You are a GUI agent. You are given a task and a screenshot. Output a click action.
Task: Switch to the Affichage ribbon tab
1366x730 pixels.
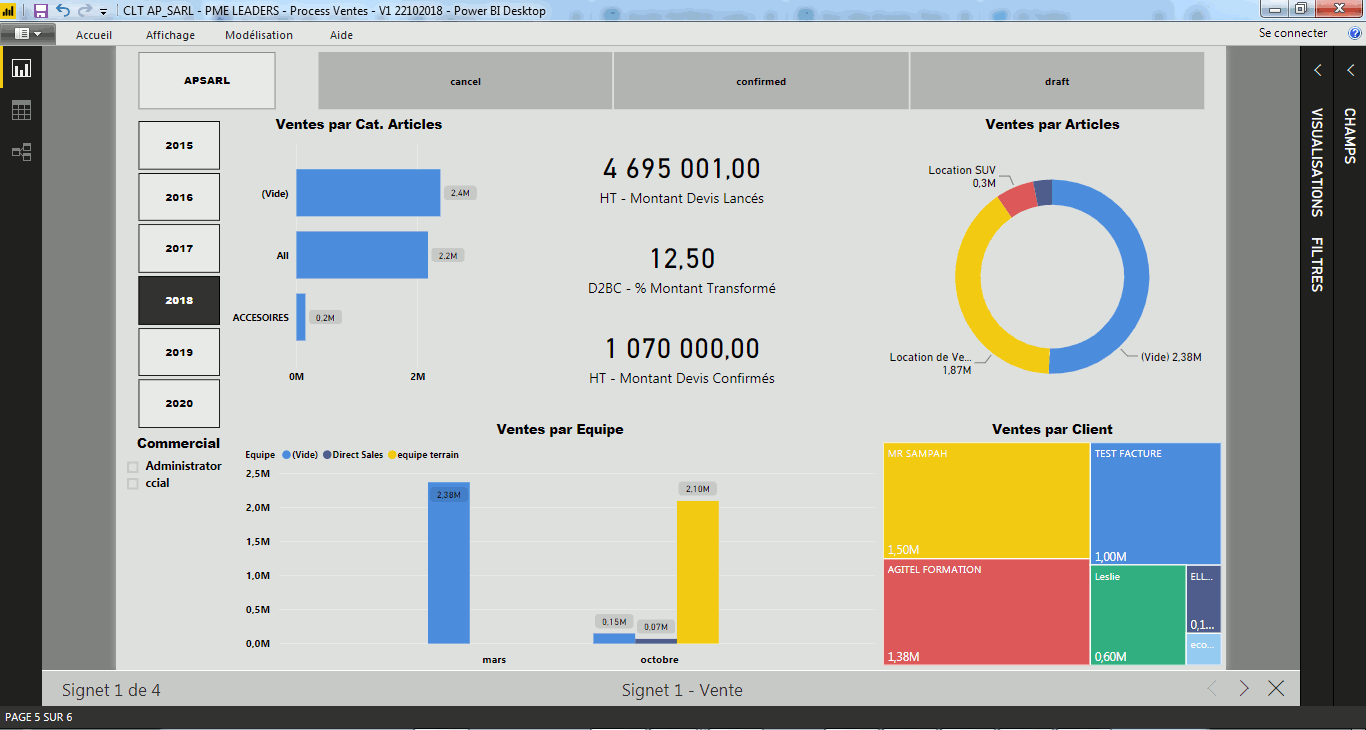point(170,34)
